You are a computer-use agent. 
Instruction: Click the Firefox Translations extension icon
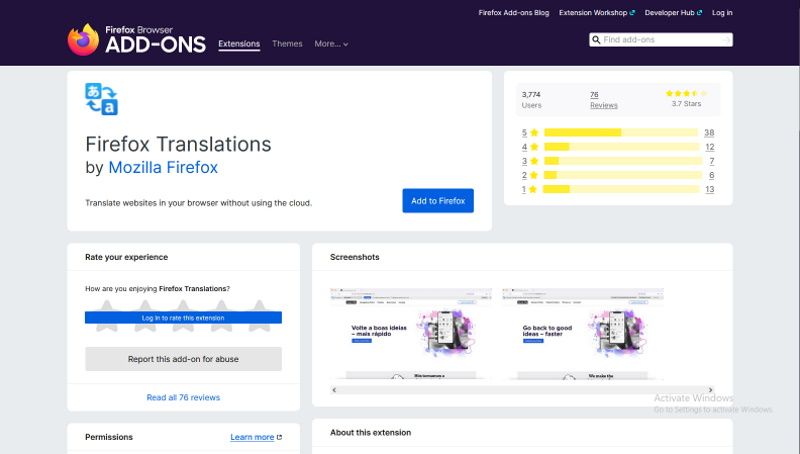[102, 99]
